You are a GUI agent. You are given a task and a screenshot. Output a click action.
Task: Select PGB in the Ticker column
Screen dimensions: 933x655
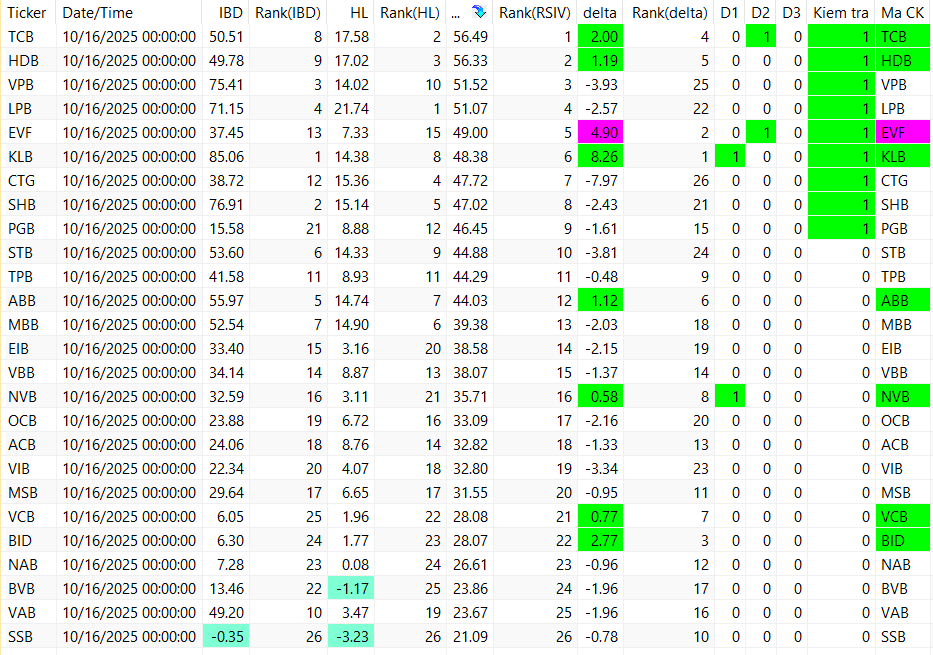click(21, 228)
